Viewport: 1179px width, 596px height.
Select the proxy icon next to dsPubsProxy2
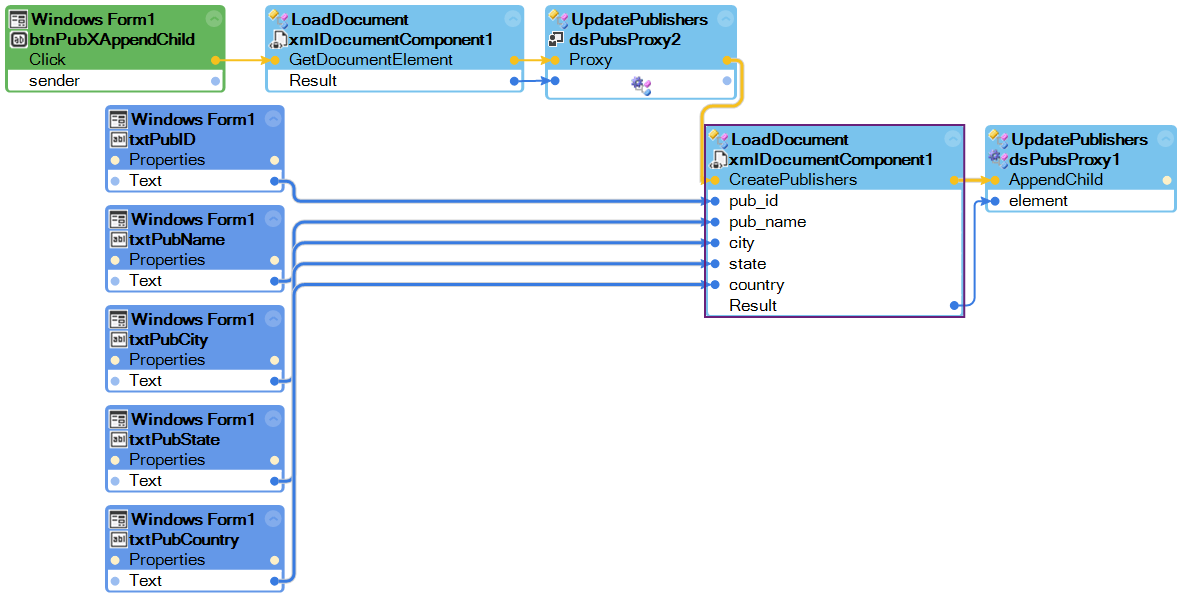[x=555, y=40]
